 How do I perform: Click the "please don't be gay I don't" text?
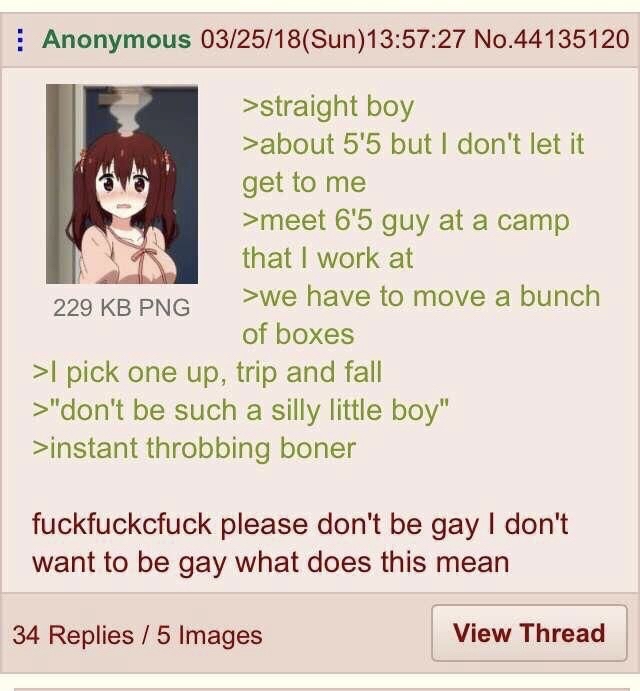(x=394, y=525)
